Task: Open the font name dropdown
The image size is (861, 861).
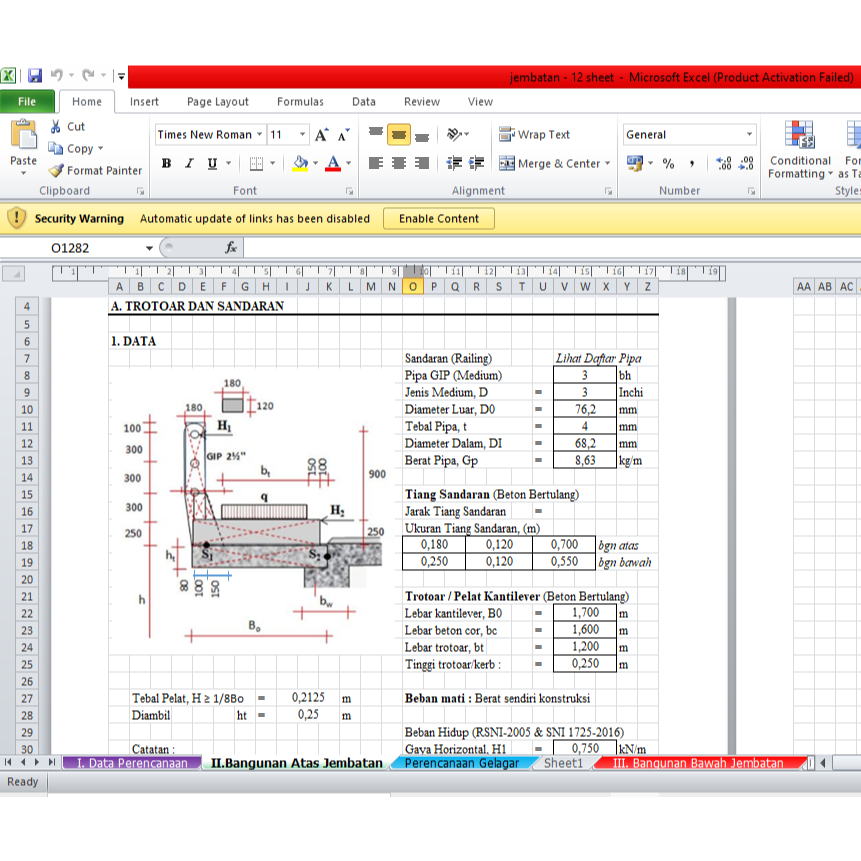Action: [x=260, y=135]
